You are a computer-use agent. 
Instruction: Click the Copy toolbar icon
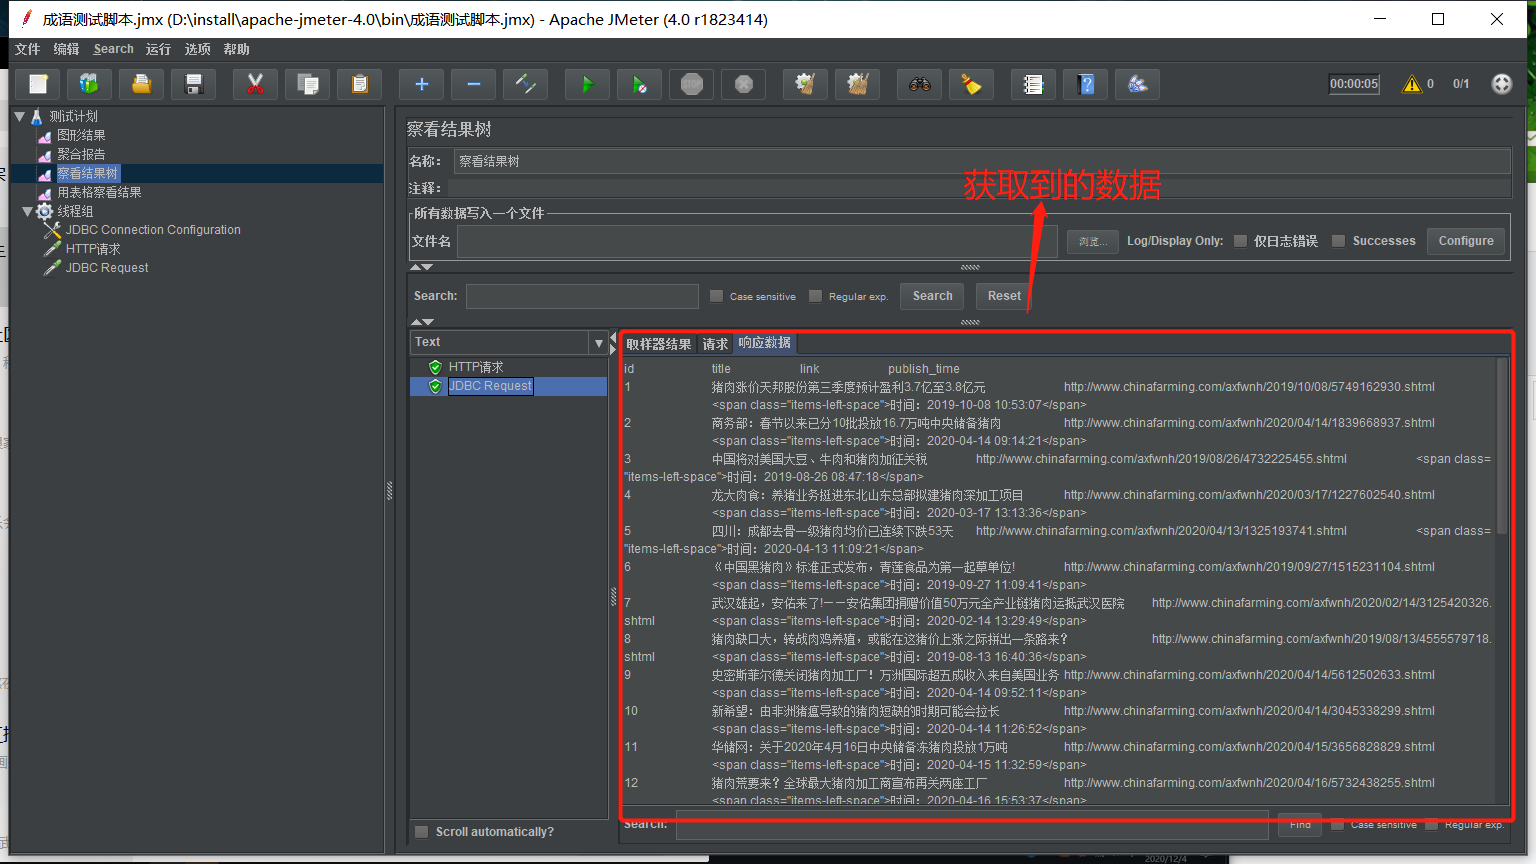click(308, 84)
